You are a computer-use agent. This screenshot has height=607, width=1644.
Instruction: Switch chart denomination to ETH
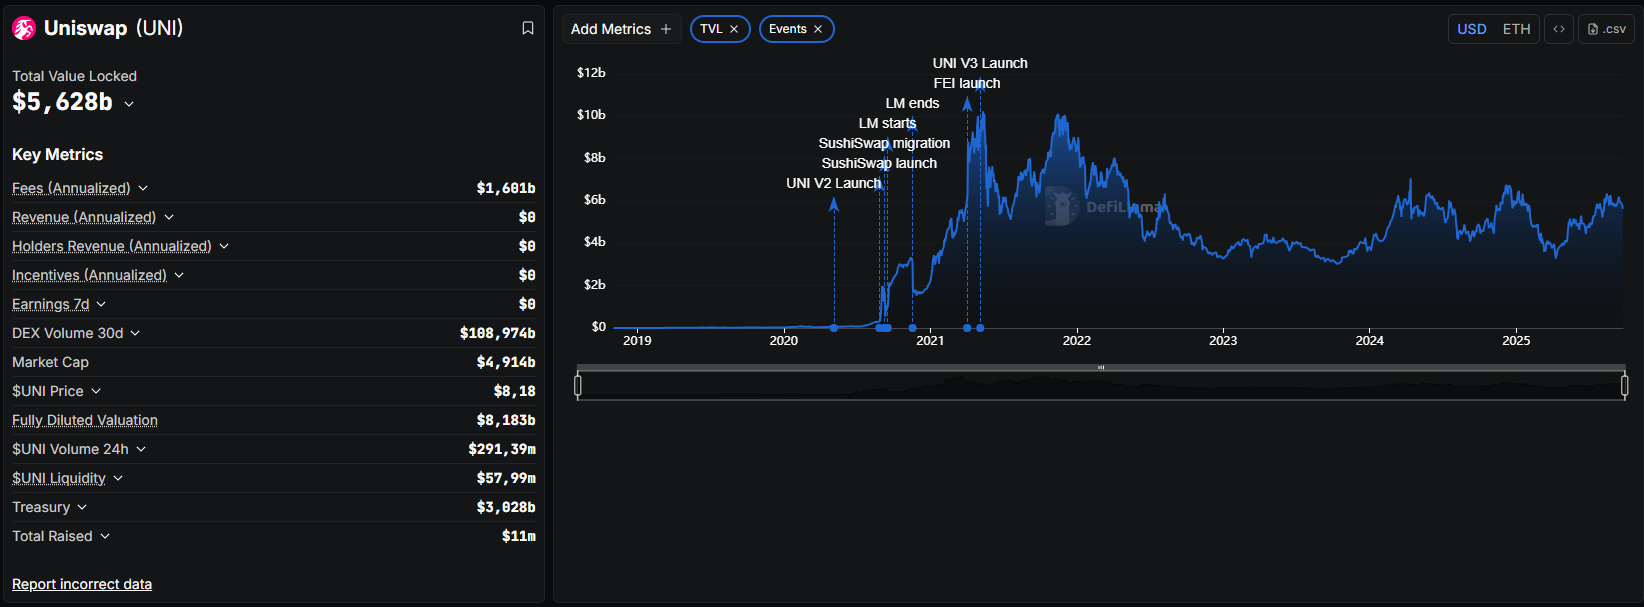[1516, 29]
